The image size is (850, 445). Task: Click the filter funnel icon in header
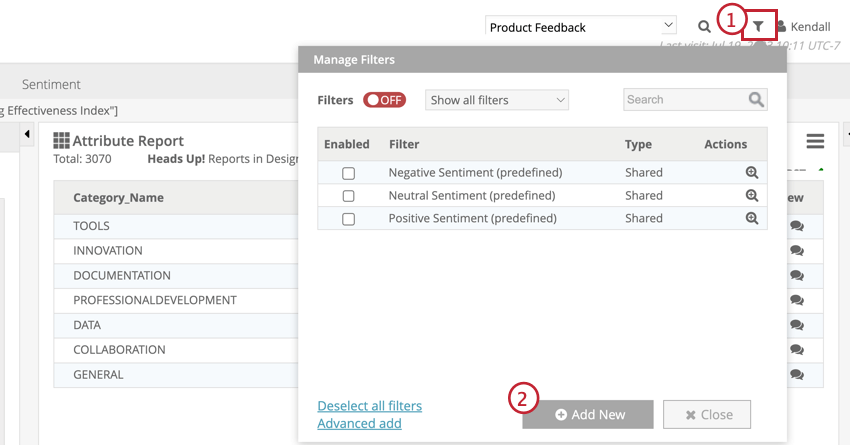coord(759,26)
